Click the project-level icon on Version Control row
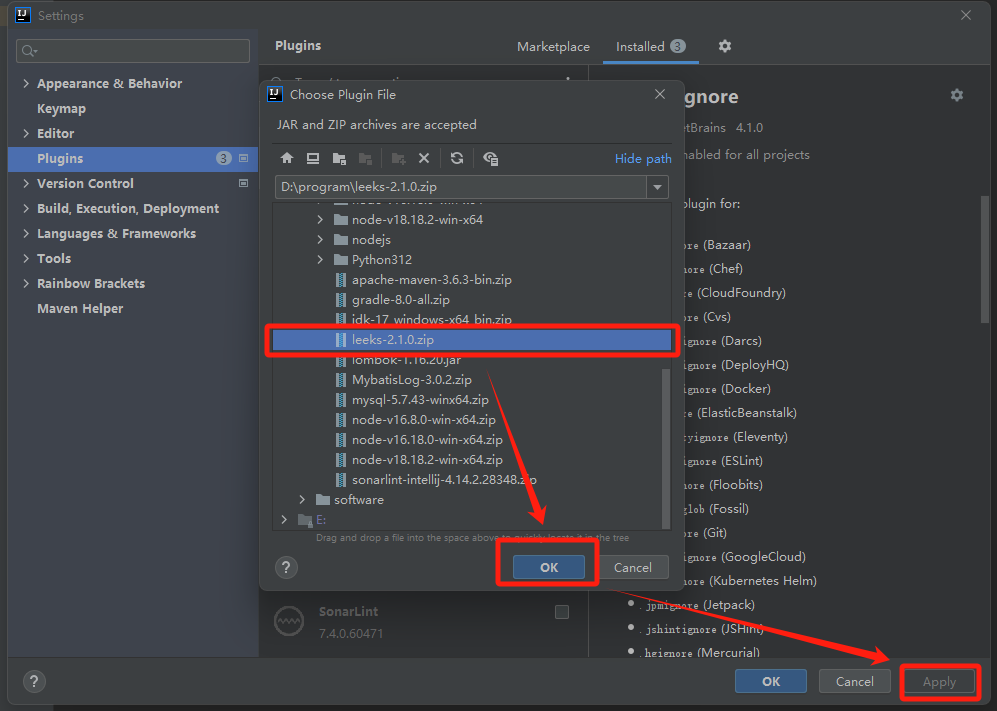Image resolution: width=997 pixels, height=711 pixels. [244, 183]
